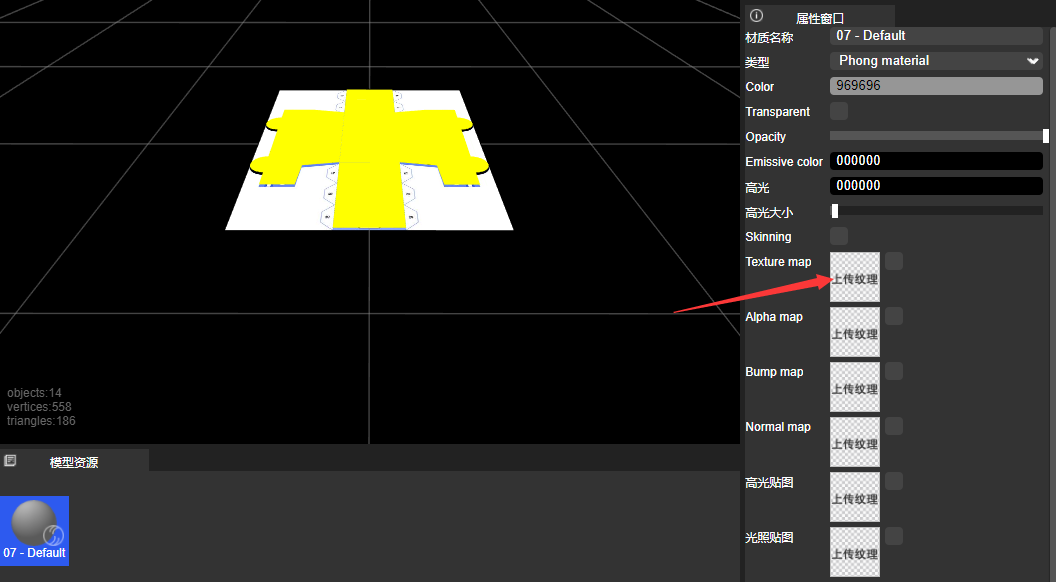Click the Color 969696 swatch field
This screenshot has width=1056, height=582.
(936, 86)
